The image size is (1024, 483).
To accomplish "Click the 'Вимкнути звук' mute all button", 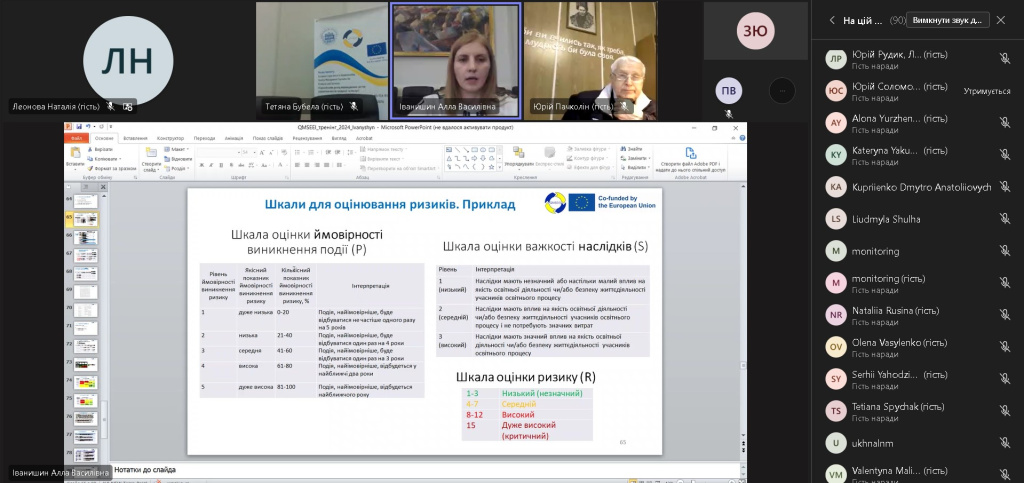I will click(949, 20).
